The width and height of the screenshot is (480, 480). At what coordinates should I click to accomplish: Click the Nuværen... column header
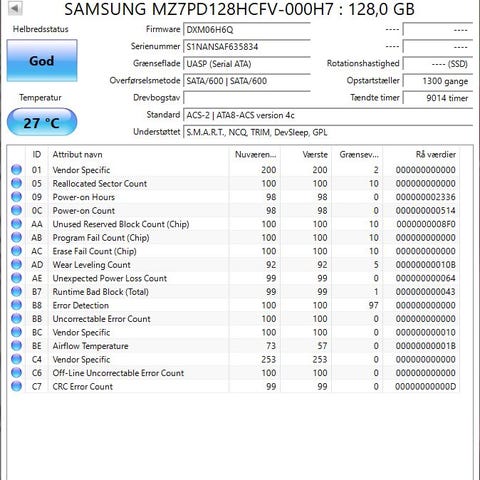tap(255, 154)
